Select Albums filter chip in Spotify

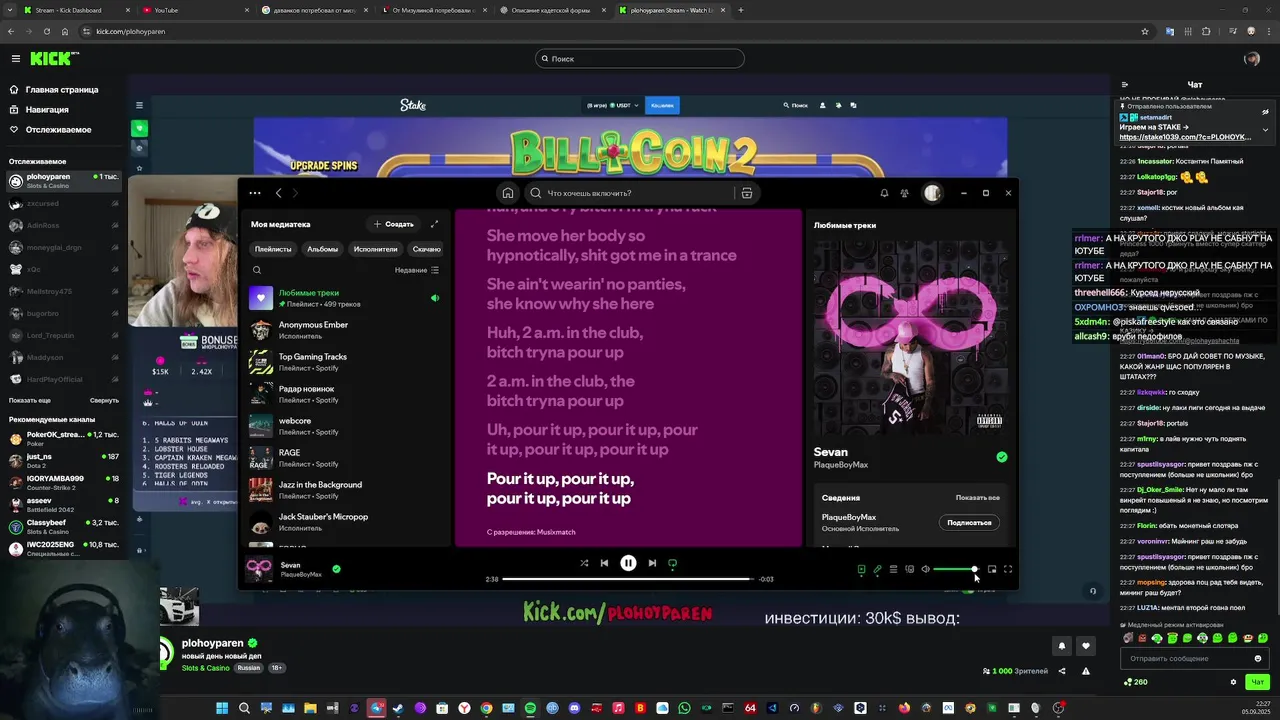pos(322,249)
